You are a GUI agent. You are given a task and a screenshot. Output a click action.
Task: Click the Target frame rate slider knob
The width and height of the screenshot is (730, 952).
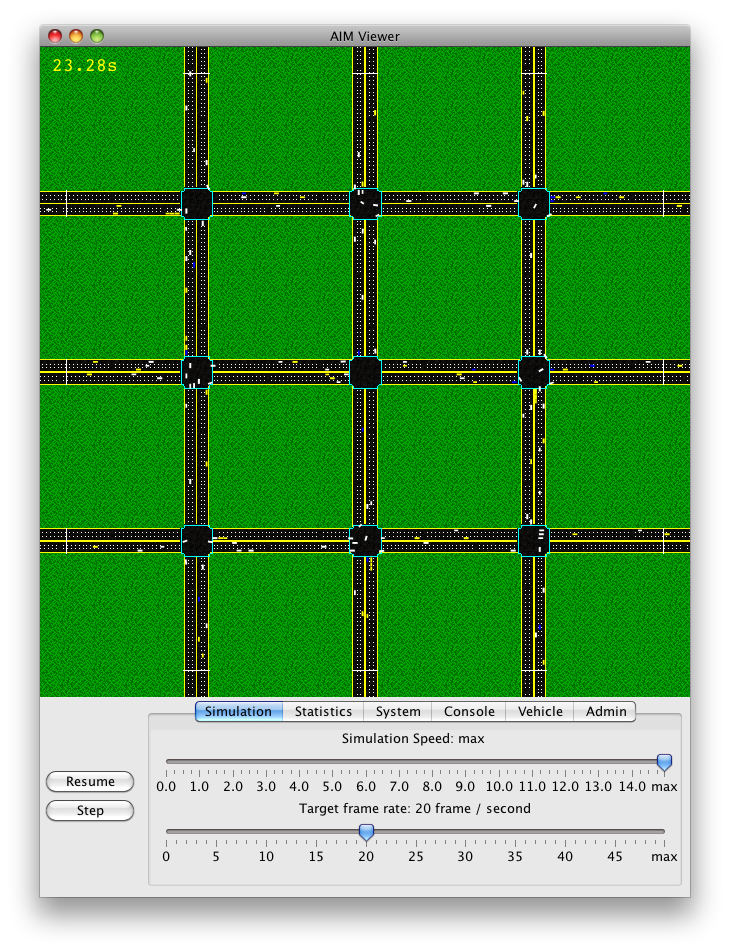pos(366,832)
